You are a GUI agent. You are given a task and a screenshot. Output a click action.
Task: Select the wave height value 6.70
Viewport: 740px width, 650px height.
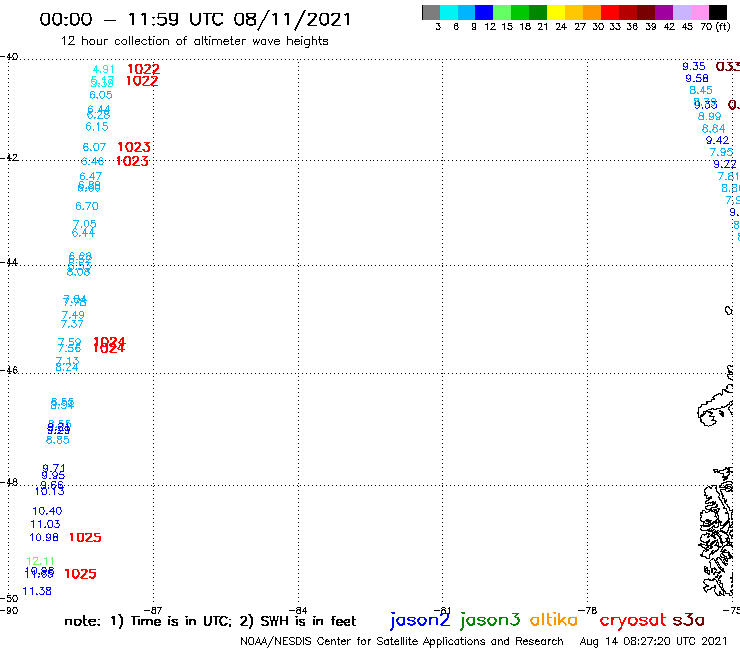pyautogui.click(x=87, y=206)
